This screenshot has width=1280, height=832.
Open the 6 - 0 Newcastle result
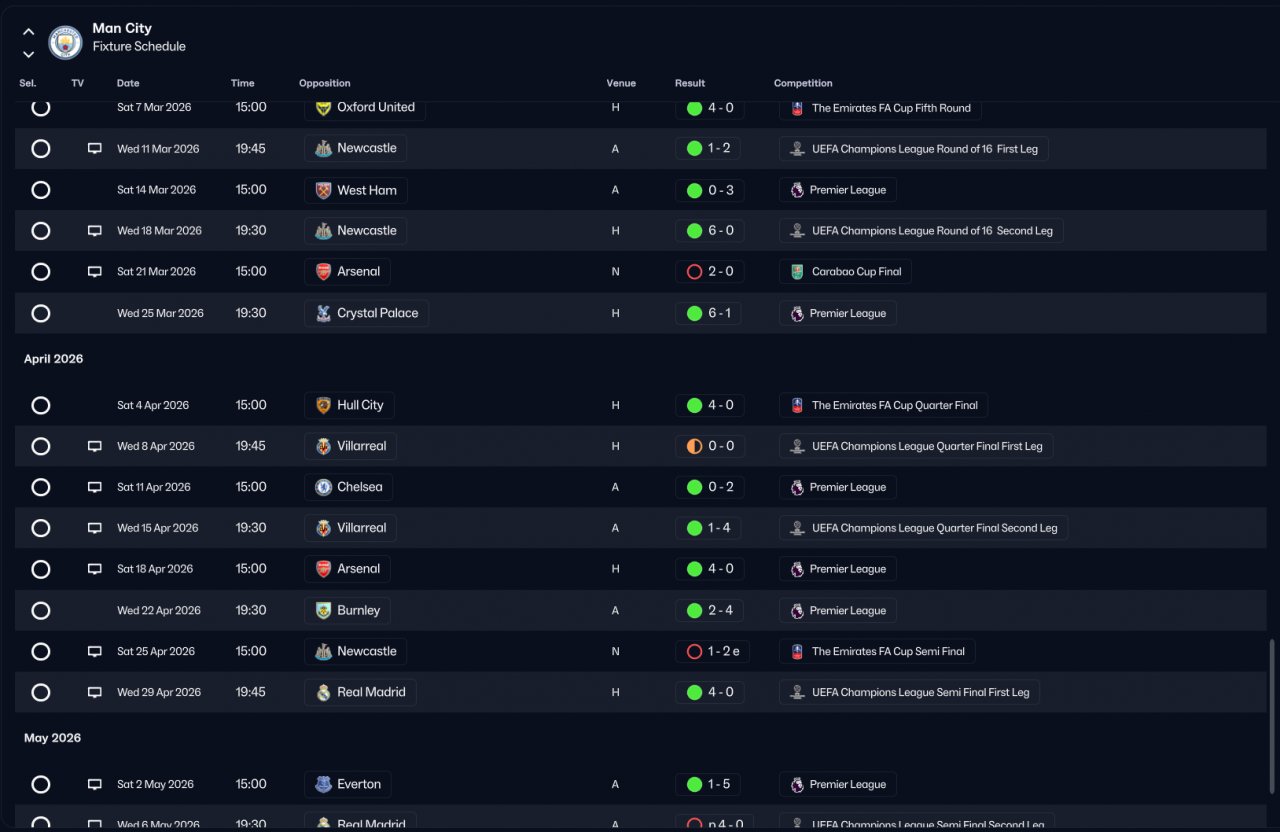[710, 231]
